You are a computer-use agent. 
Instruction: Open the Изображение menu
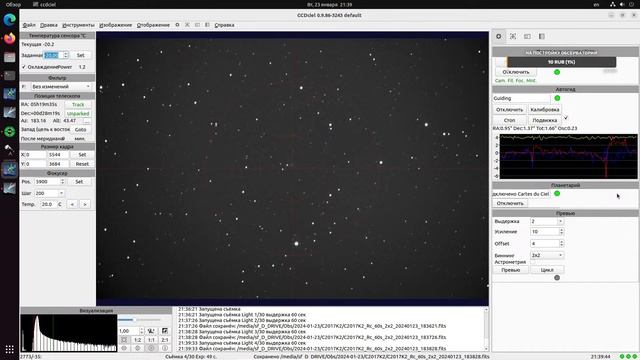tap(116, 25)
